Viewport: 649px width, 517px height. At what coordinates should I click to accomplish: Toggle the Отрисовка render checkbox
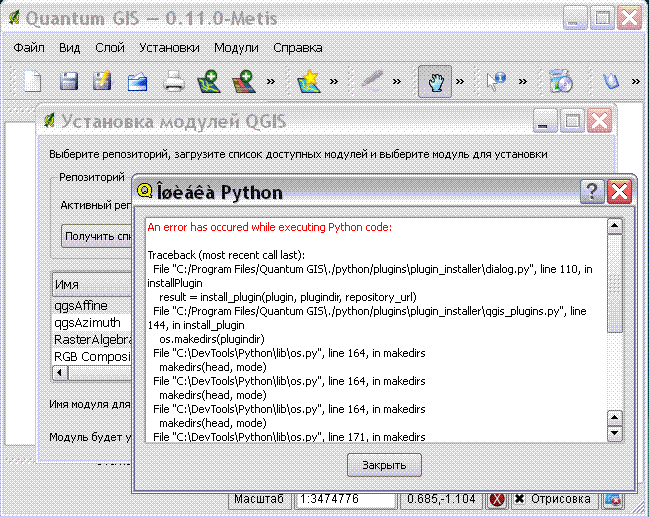[x=520, y=500]
